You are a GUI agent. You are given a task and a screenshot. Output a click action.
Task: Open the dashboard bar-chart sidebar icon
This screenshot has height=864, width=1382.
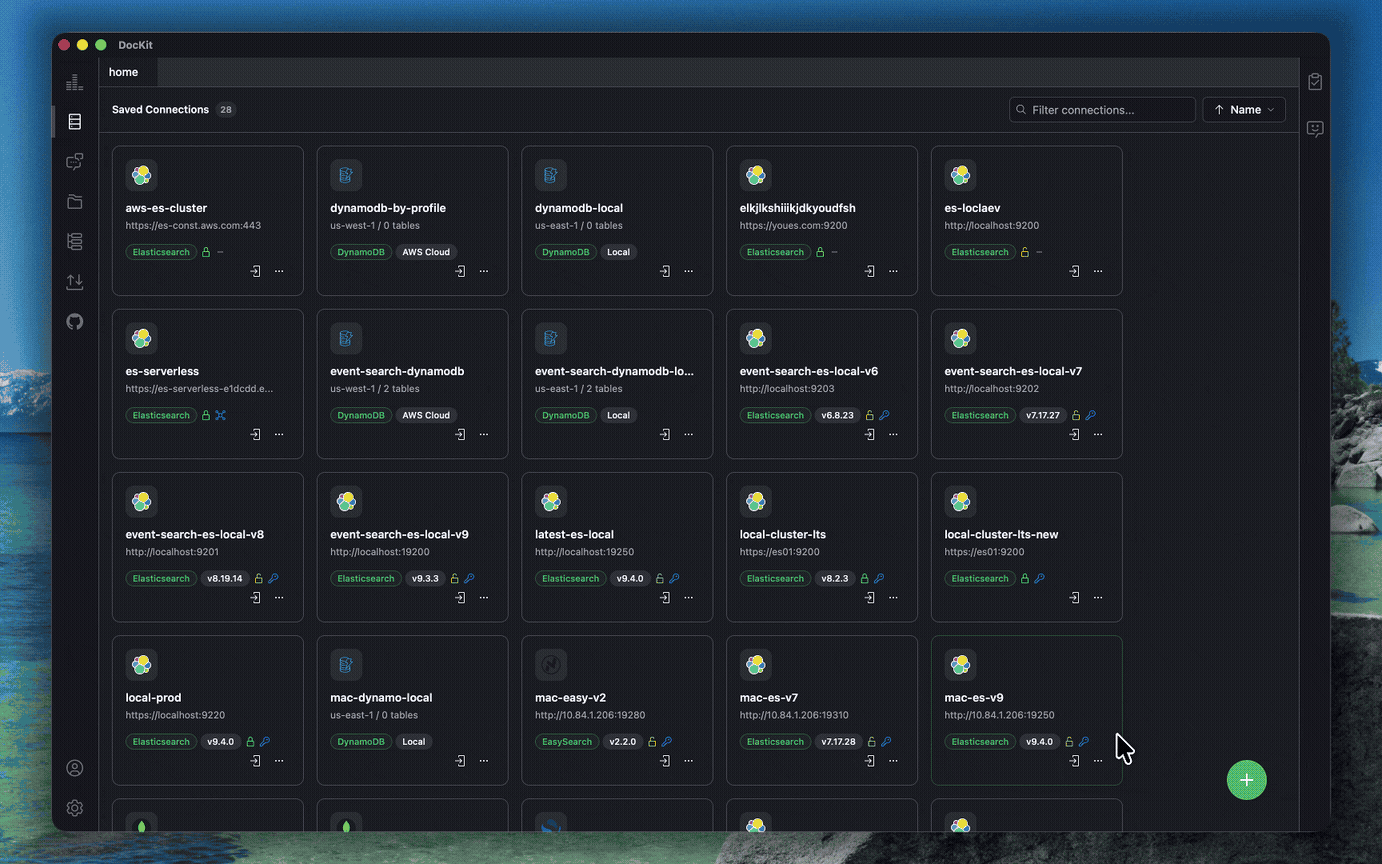(74, 82)
